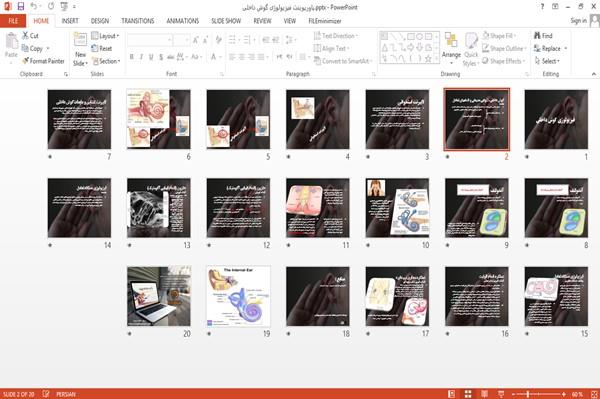This screenshot has width=600, height=399.
Task: Switch to the DESIGN tab
Action: (100, 21)
